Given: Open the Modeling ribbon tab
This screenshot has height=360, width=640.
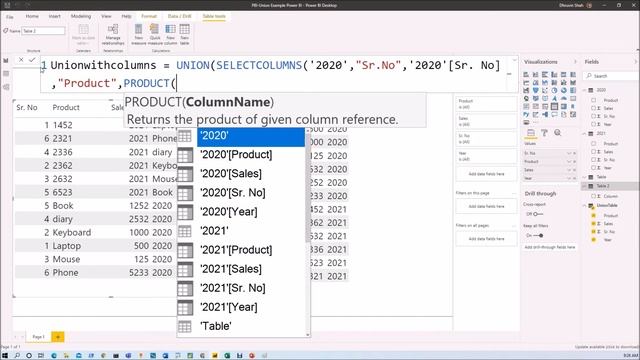Looking at the screenshot, I should (81, 16).
